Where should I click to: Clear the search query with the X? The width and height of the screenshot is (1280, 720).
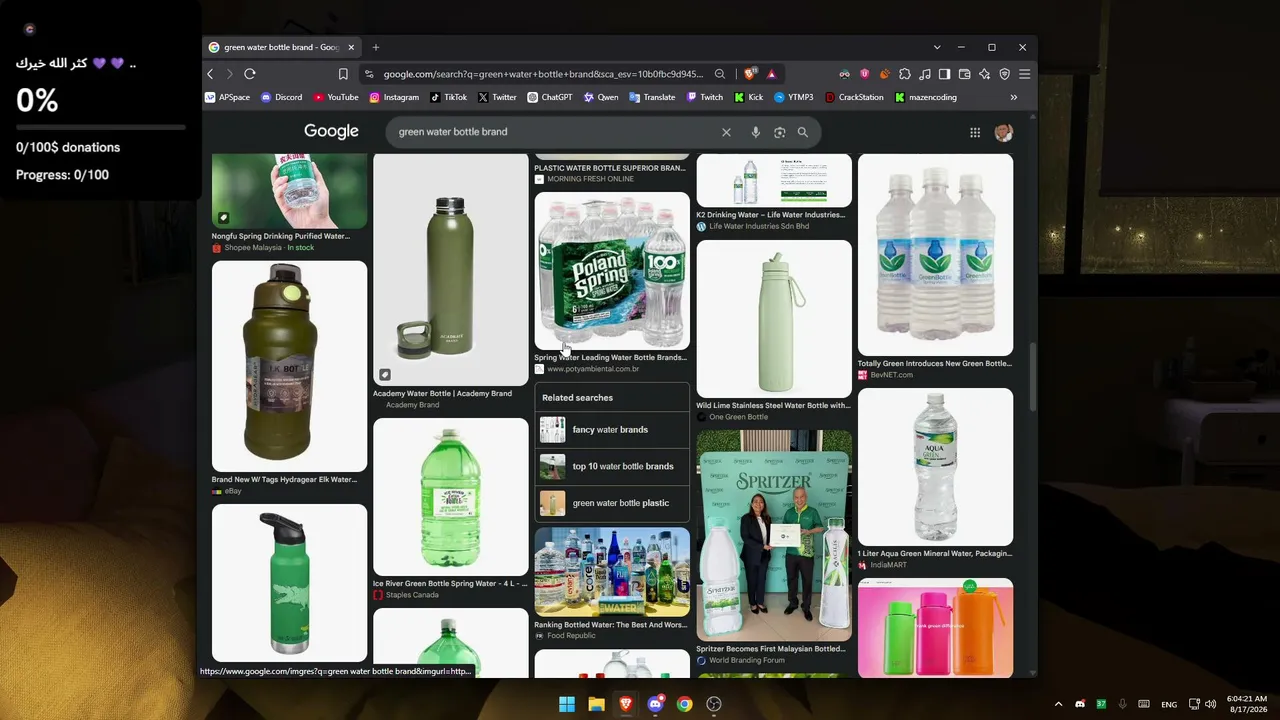(x=726, y=132)
